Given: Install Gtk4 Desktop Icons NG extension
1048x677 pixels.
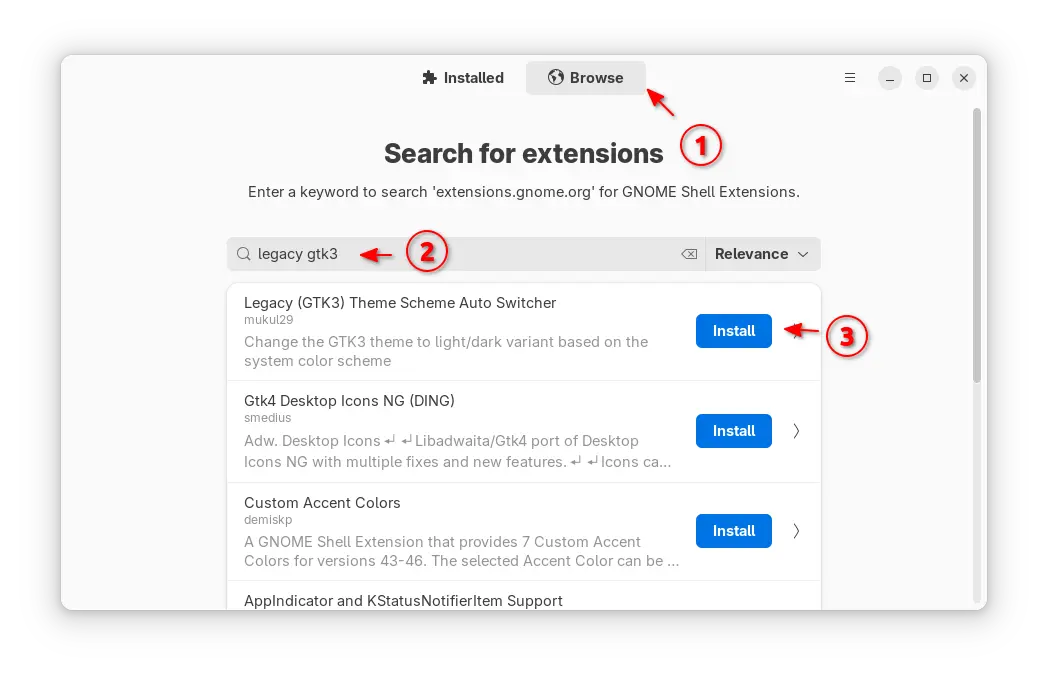Looking at the screenshot, I should [x=733, y=431].
